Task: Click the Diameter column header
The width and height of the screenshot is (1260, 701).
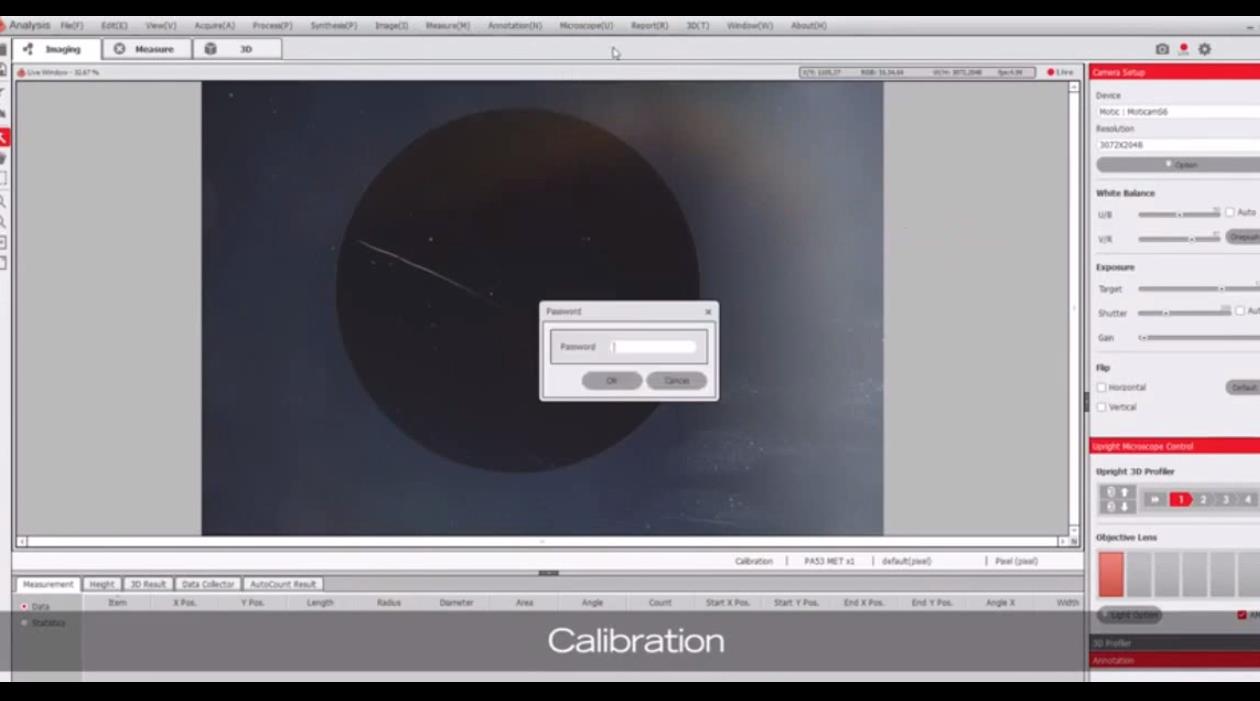Action: [456, 603]
